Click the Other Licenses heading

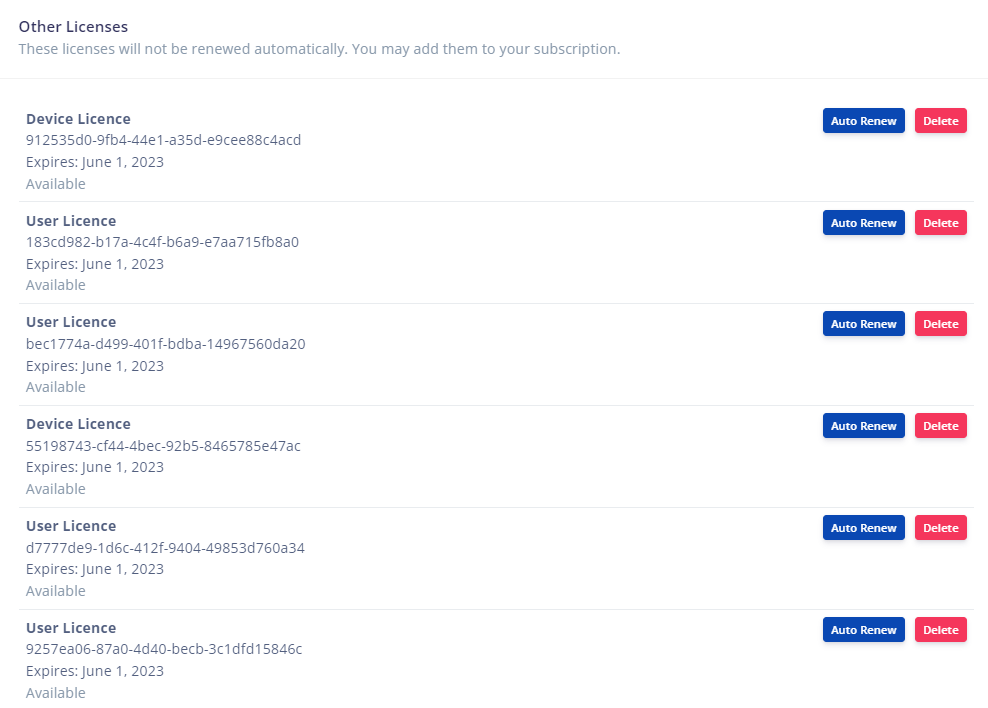coord(73,26)
